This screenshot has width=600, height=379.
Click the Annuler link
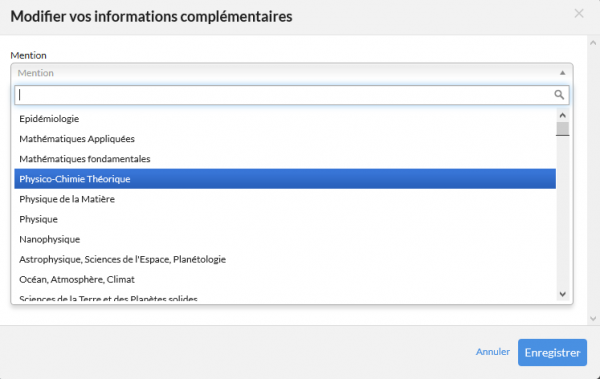[492, 351]
